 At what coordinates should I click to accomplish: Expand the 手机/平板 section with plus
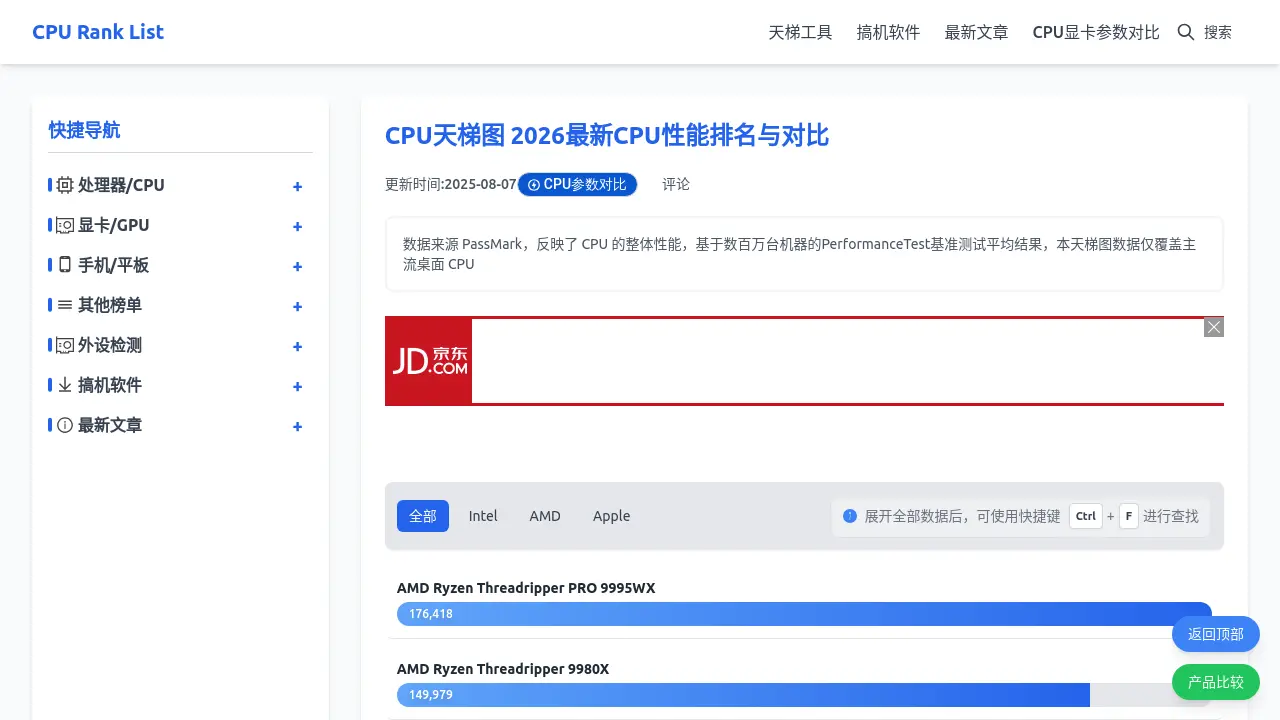(x=297, y=267)
